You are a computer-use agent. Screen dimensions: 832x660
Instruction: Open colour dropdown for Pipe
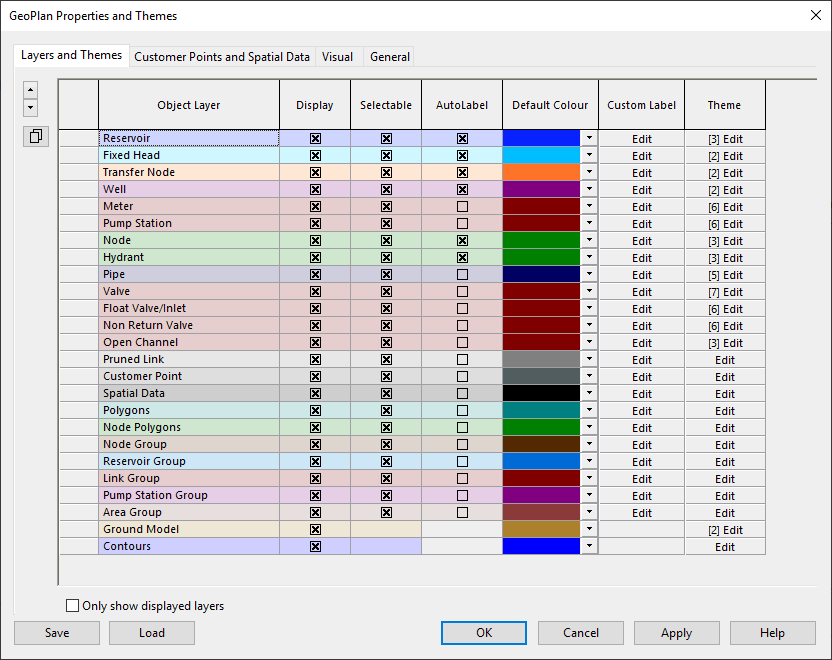(589, 274)
